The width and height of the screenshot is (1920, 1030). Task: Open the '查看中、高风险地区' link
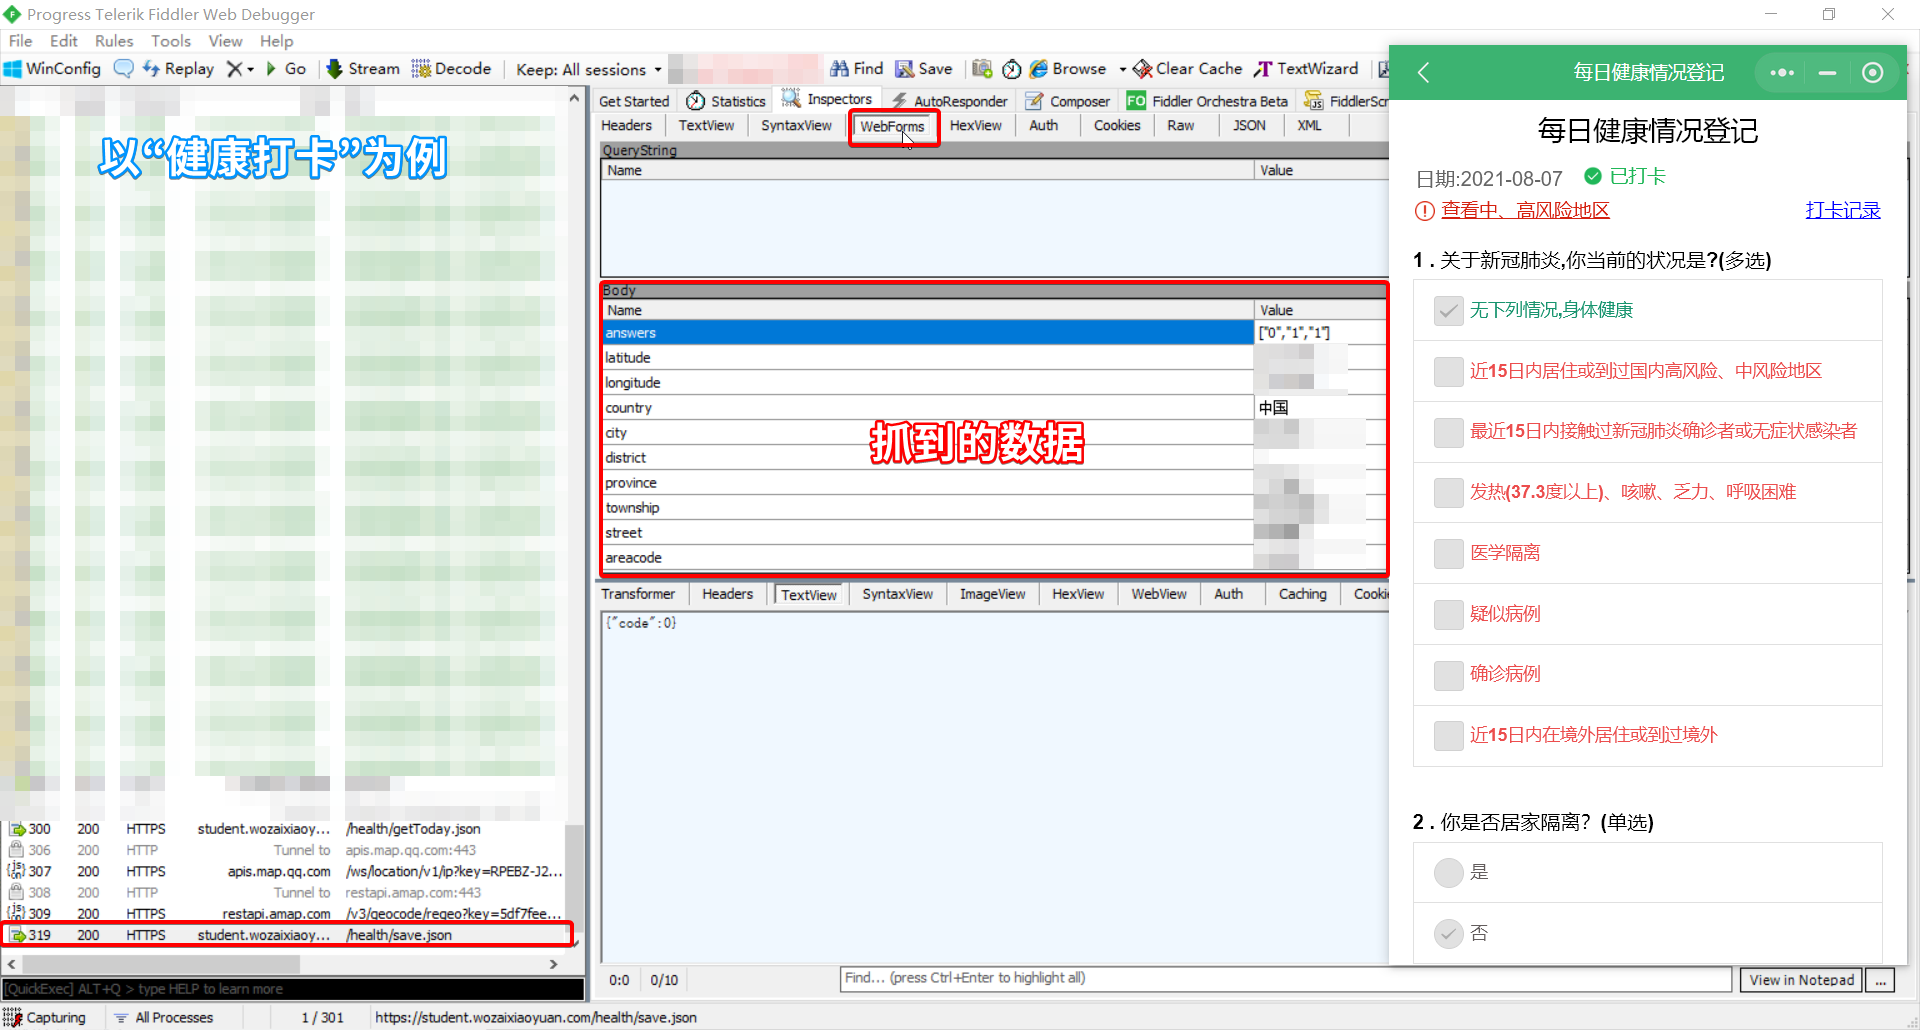tap(1525, 210)
